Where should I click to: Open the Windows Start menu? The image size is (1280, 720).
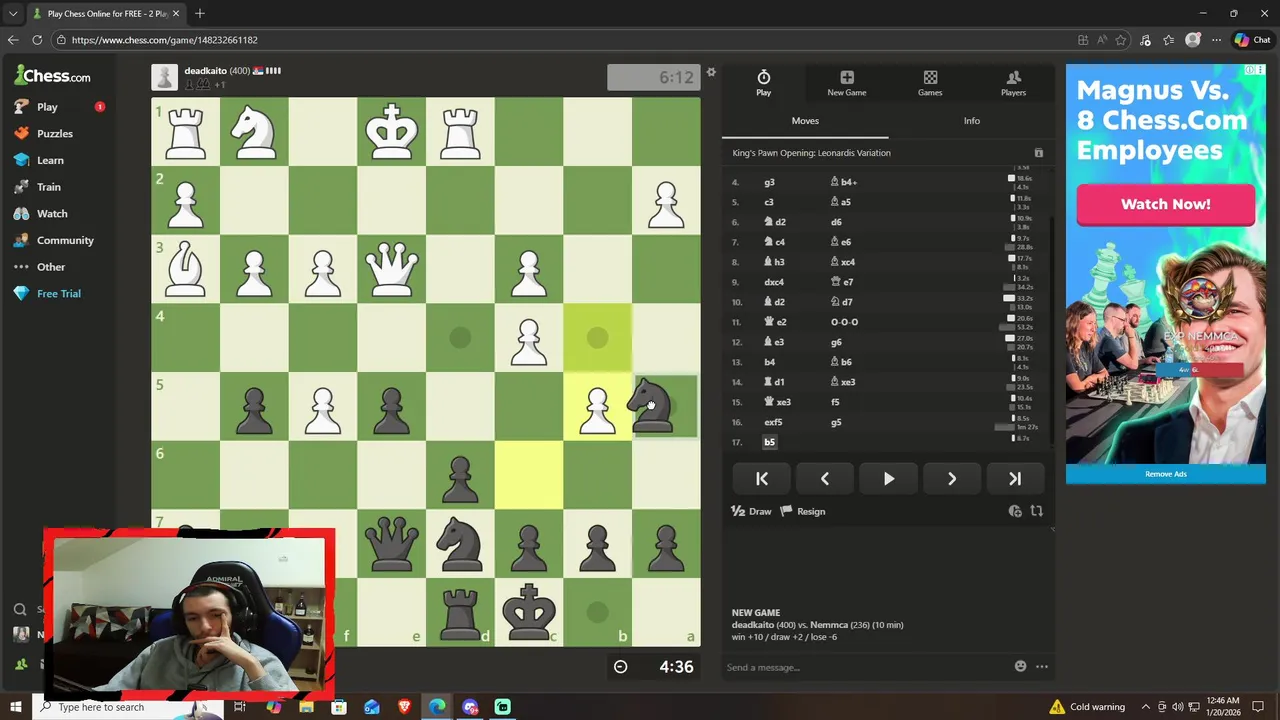click(x=15, y=707)
